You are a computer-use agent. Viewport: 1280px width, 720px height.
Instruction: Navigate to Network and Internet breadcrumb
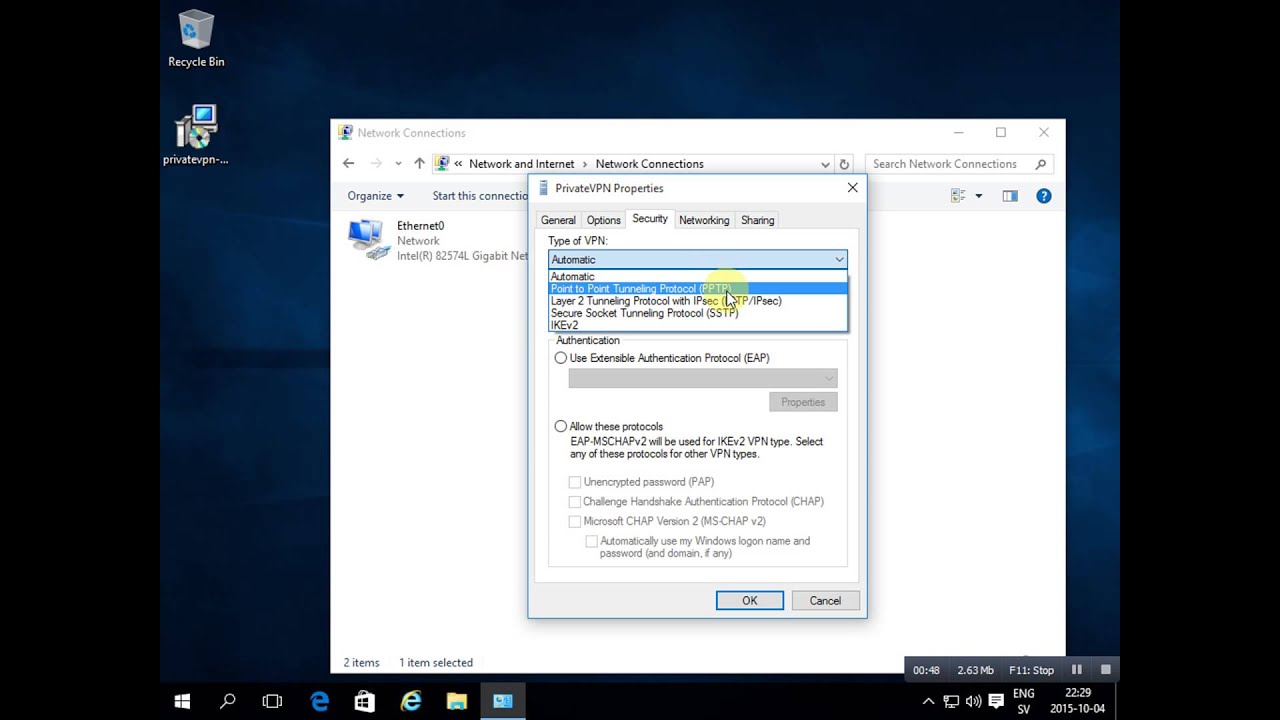(522, 164)
